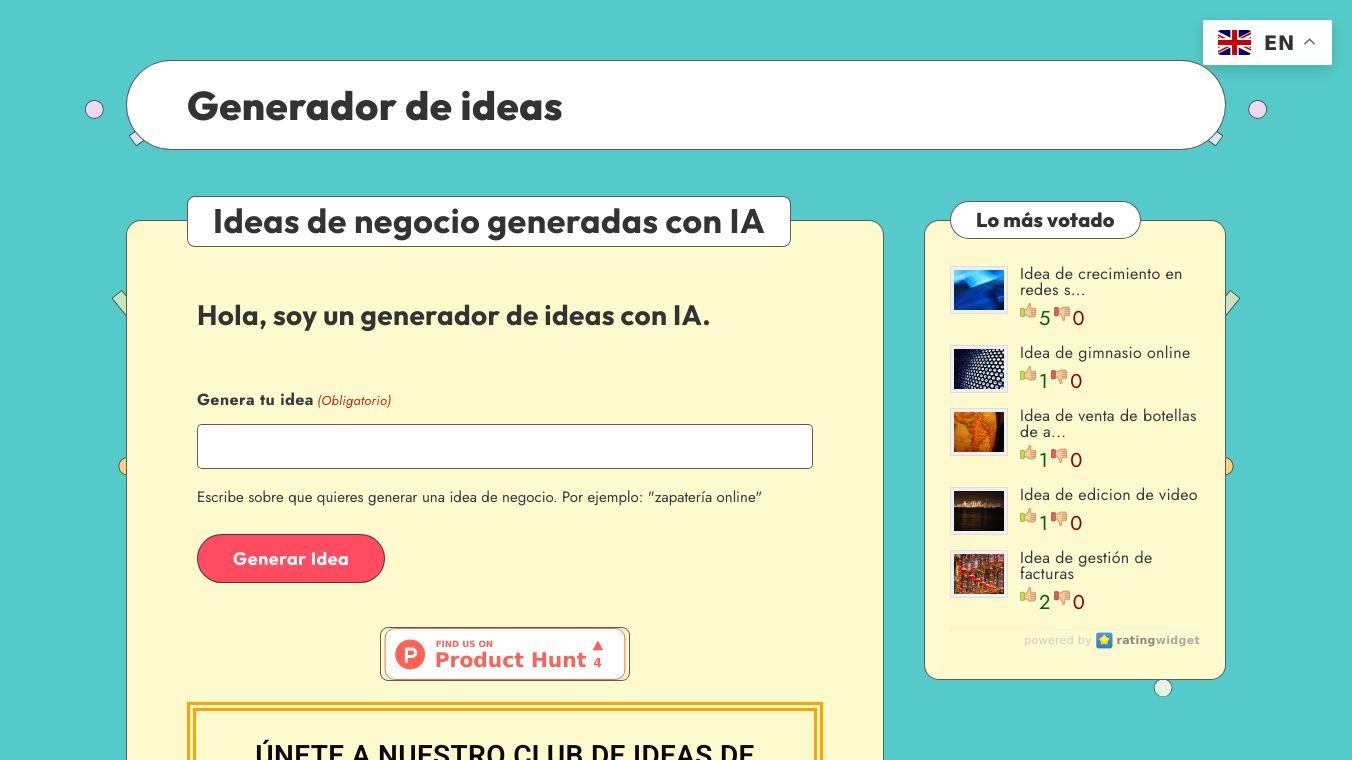The image size is (1352, 760).
Task: Thumbs up 'Idea de crecimiento en redes'
Action: pos(1028,312)
